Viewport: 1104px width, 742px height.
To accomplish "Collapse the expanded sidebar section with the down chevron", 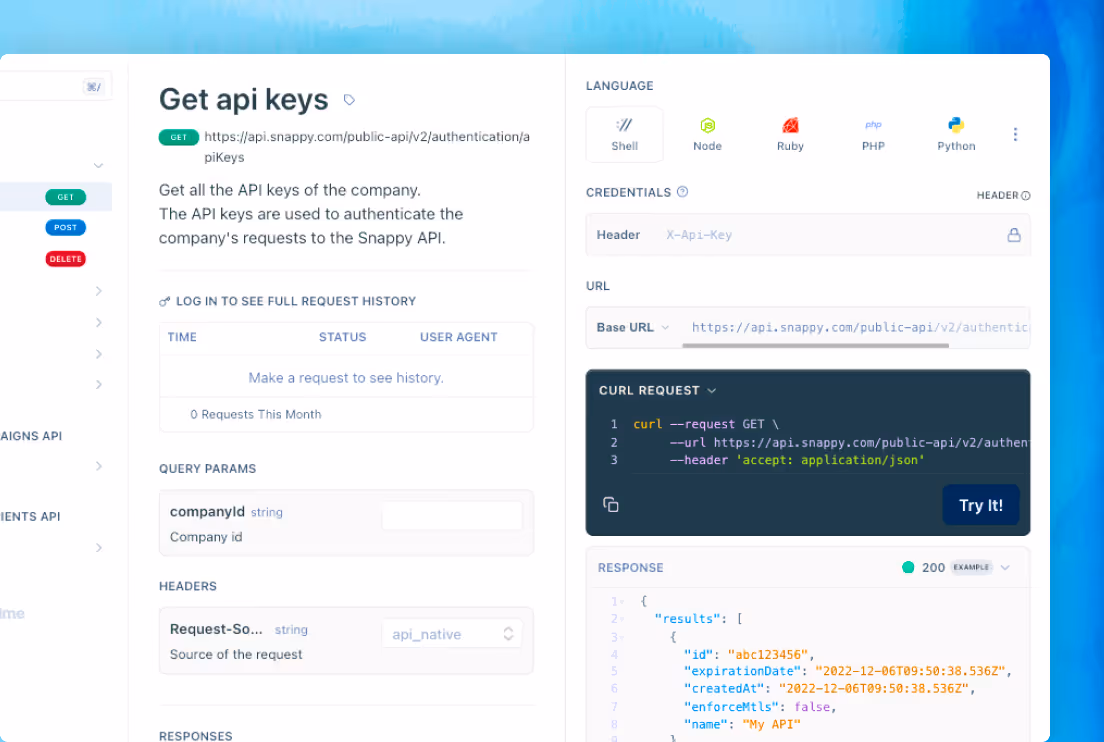I will [99, 165].
